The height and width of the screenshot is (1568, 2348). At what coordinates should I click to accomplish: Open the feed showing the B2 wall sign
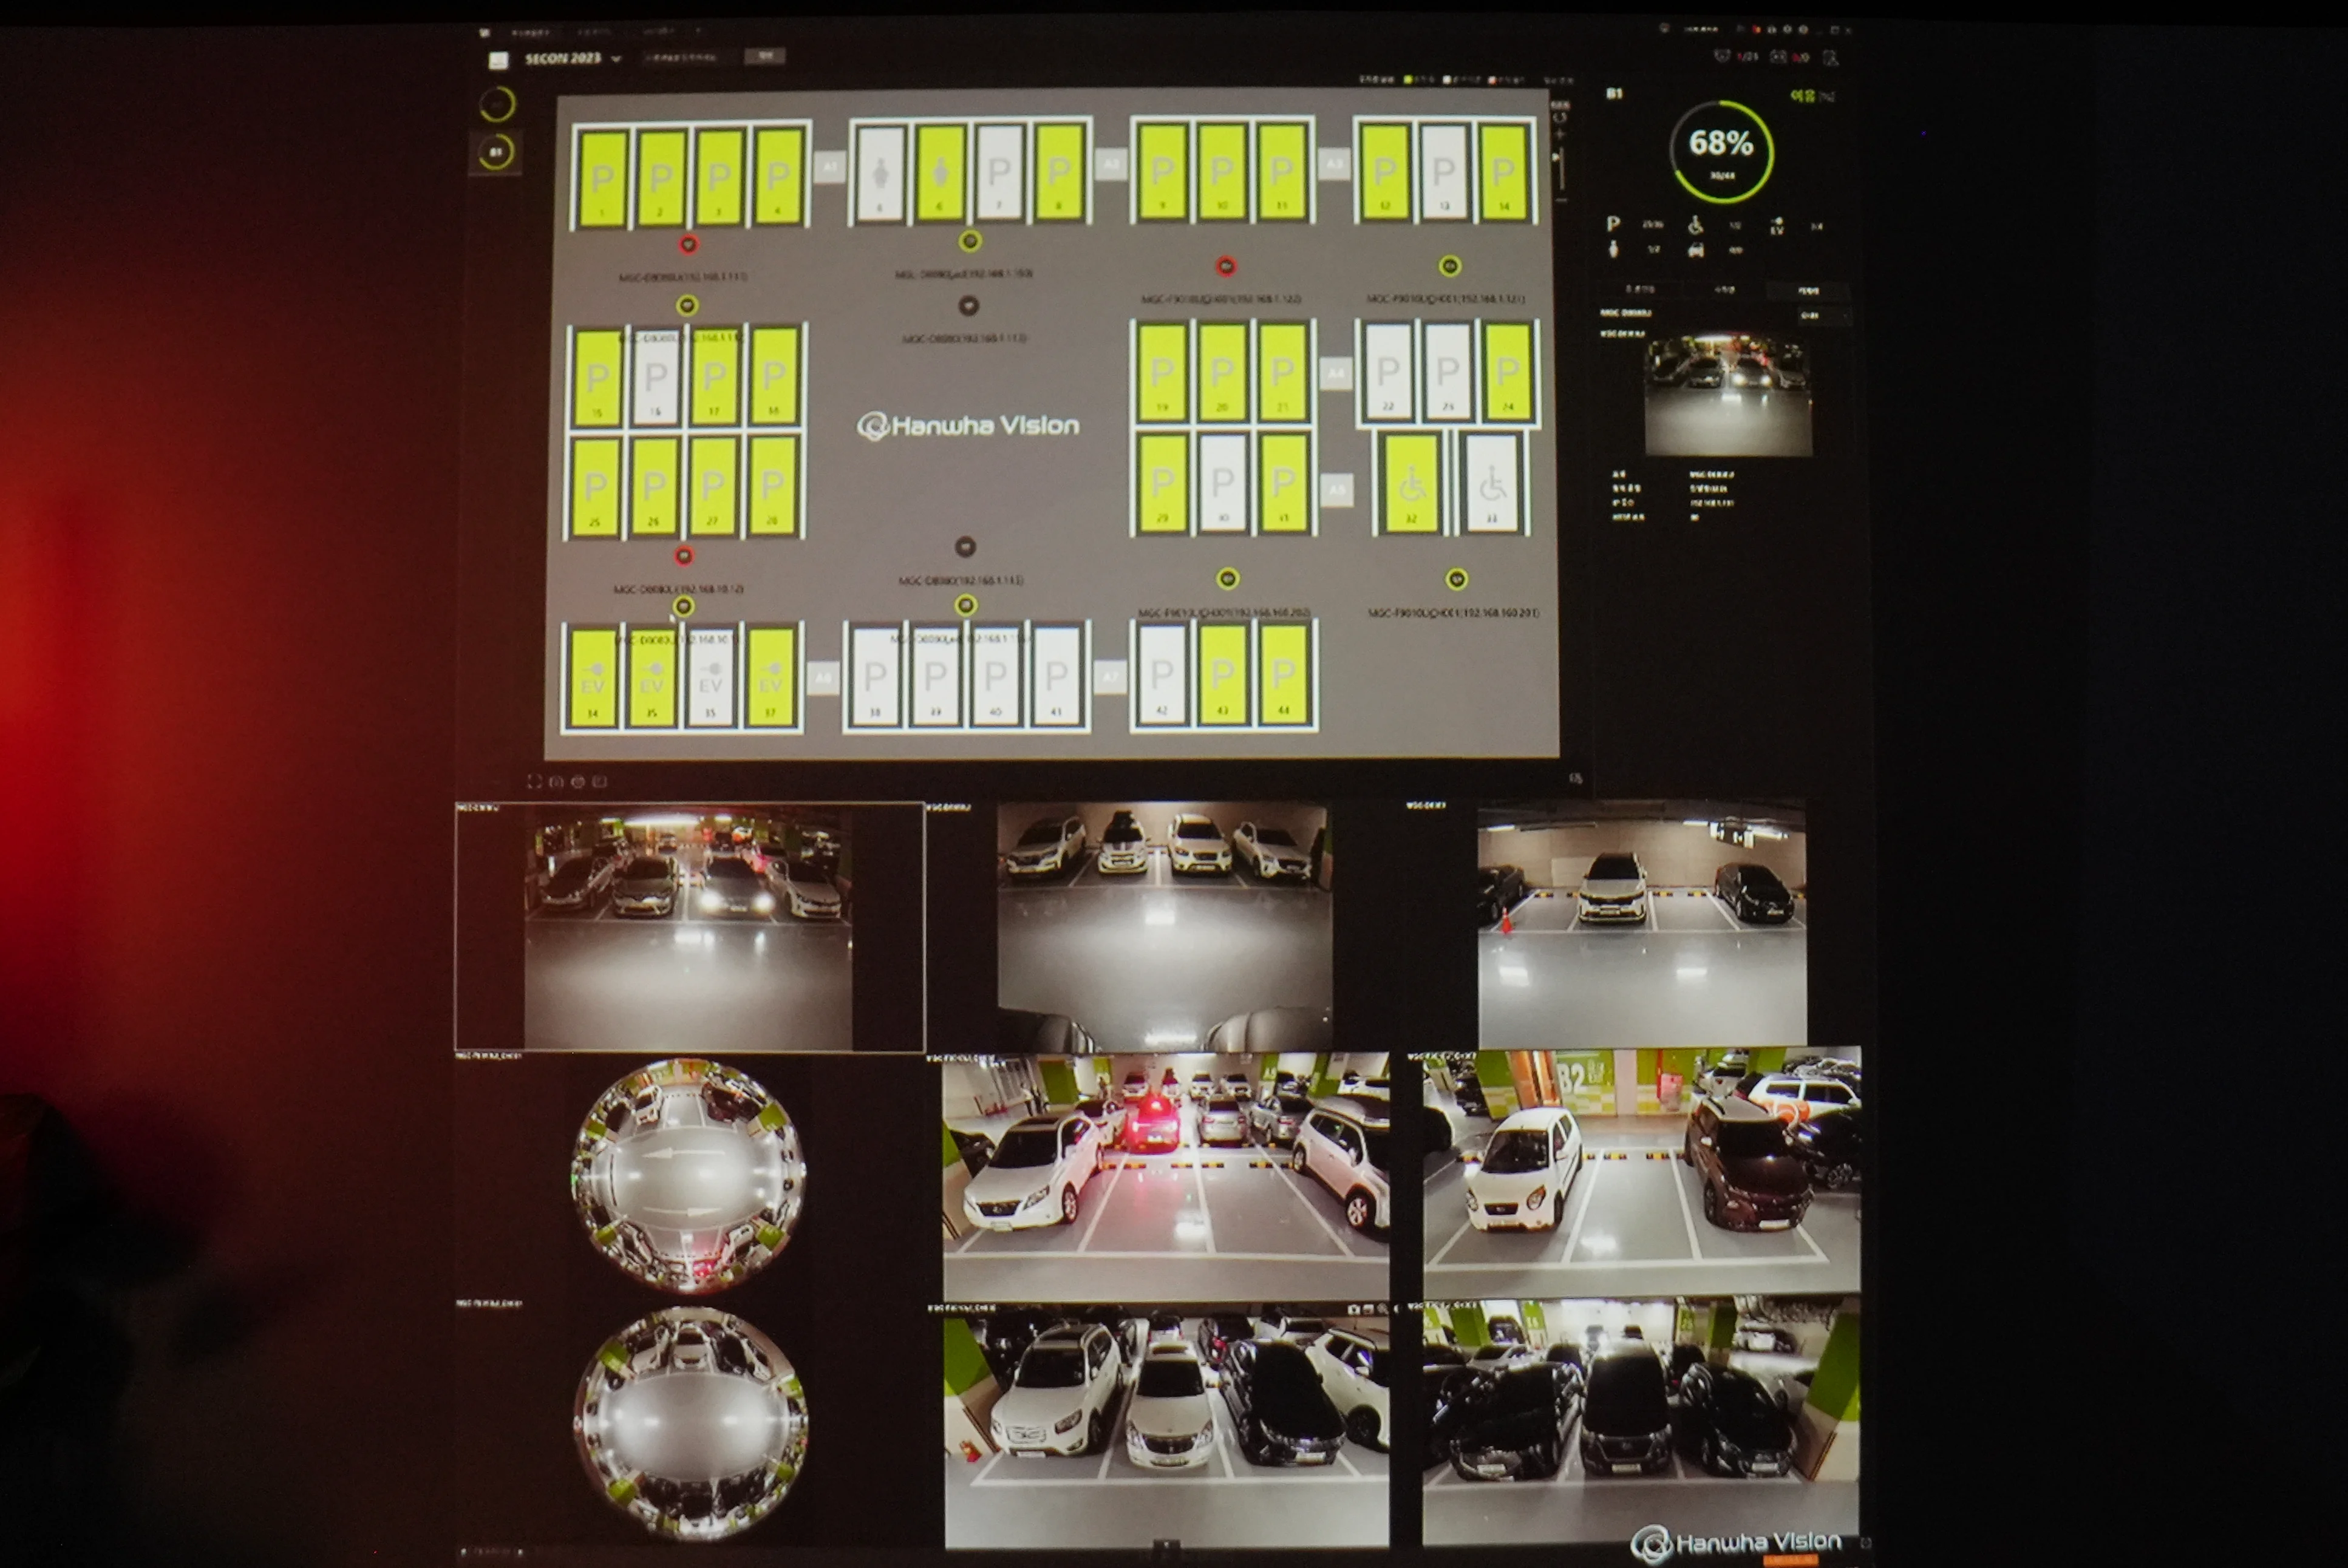[1641, 1173]
